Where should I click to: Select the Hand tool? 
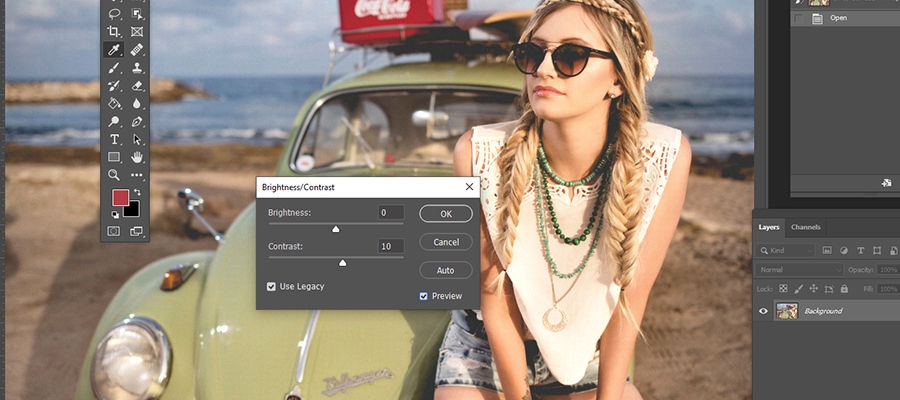pyautogui.click(x=137, y=157)
